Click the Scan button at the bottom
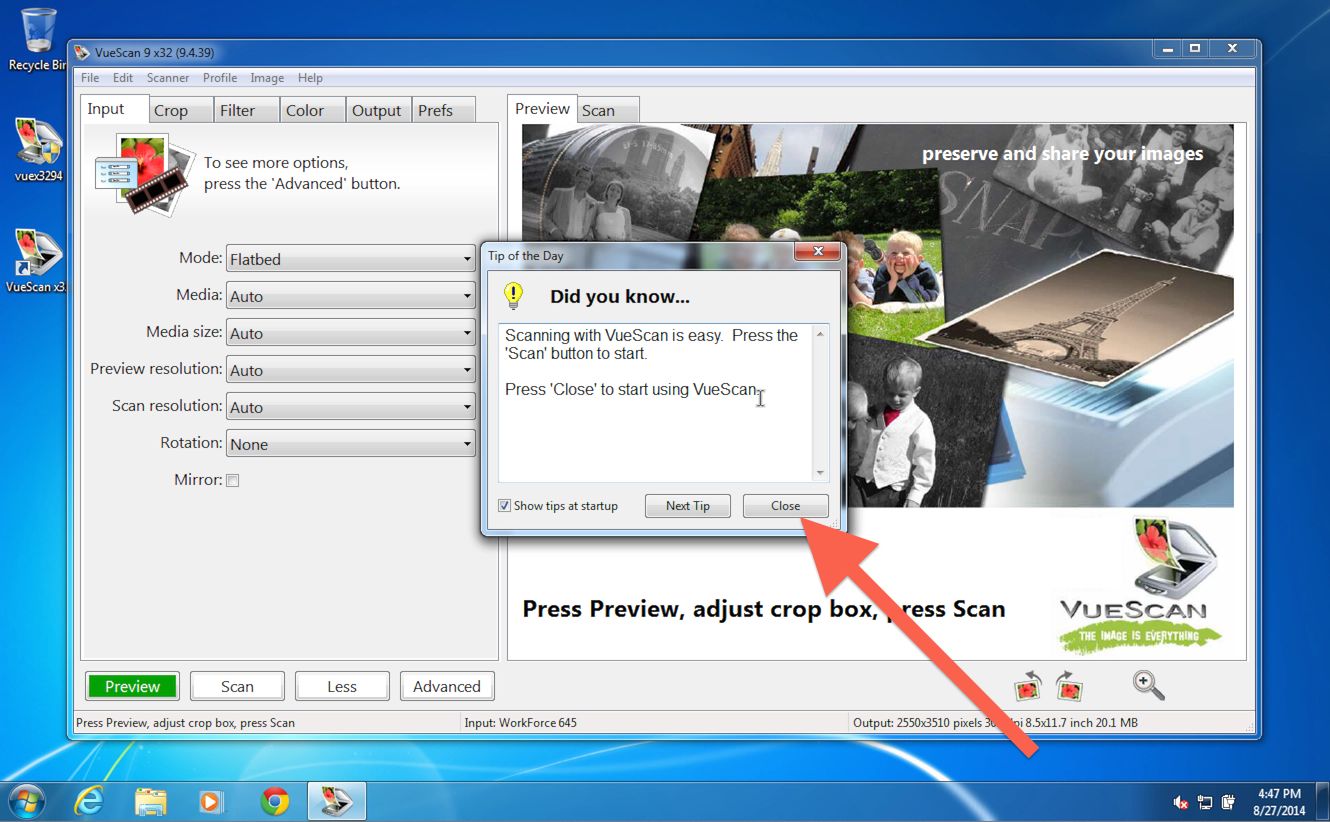This screenshot has width=1330, height=822. [x=237, y=686]
